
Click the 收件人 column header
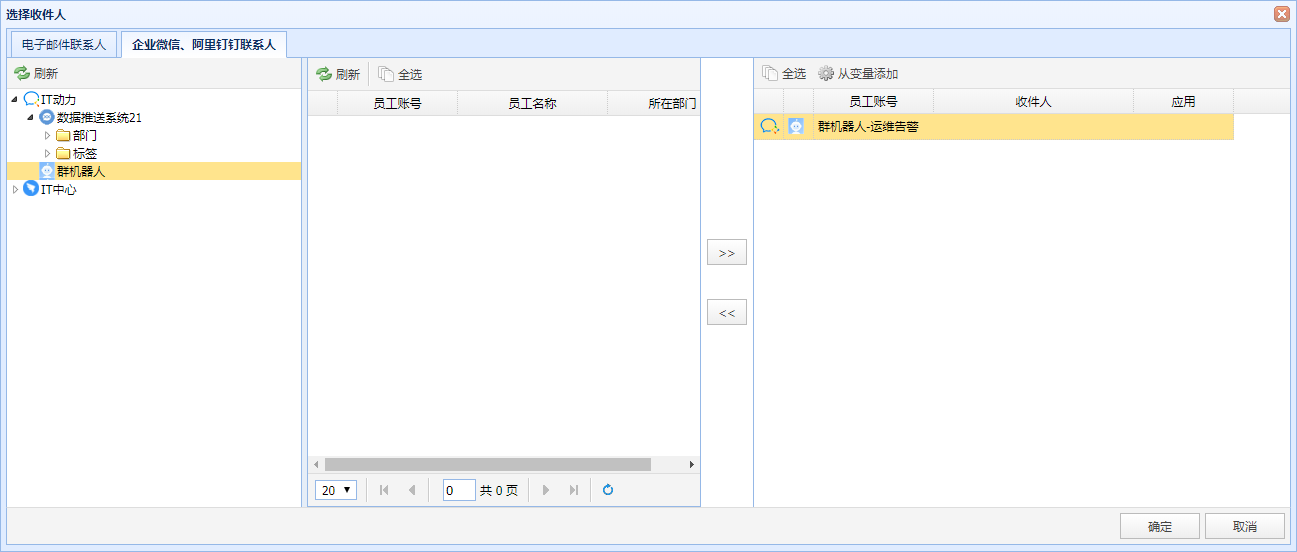[1033, 102]
